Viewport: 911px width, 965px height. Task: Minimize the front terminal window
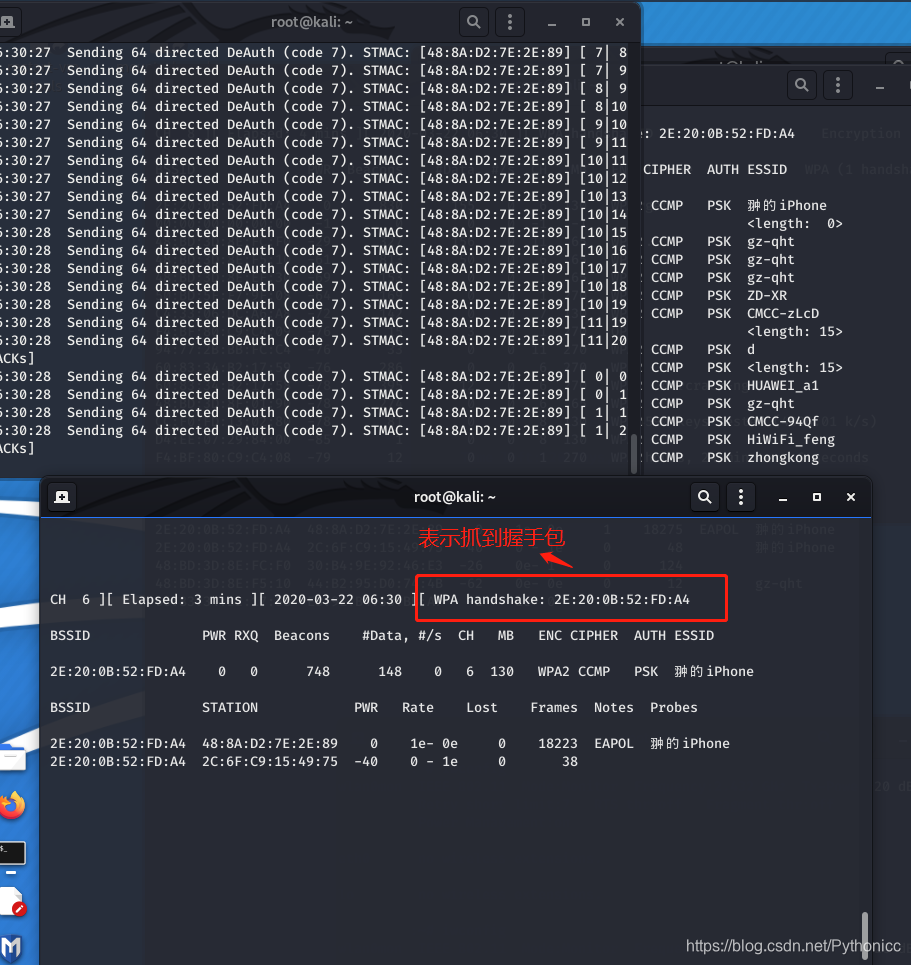(783, 497)
